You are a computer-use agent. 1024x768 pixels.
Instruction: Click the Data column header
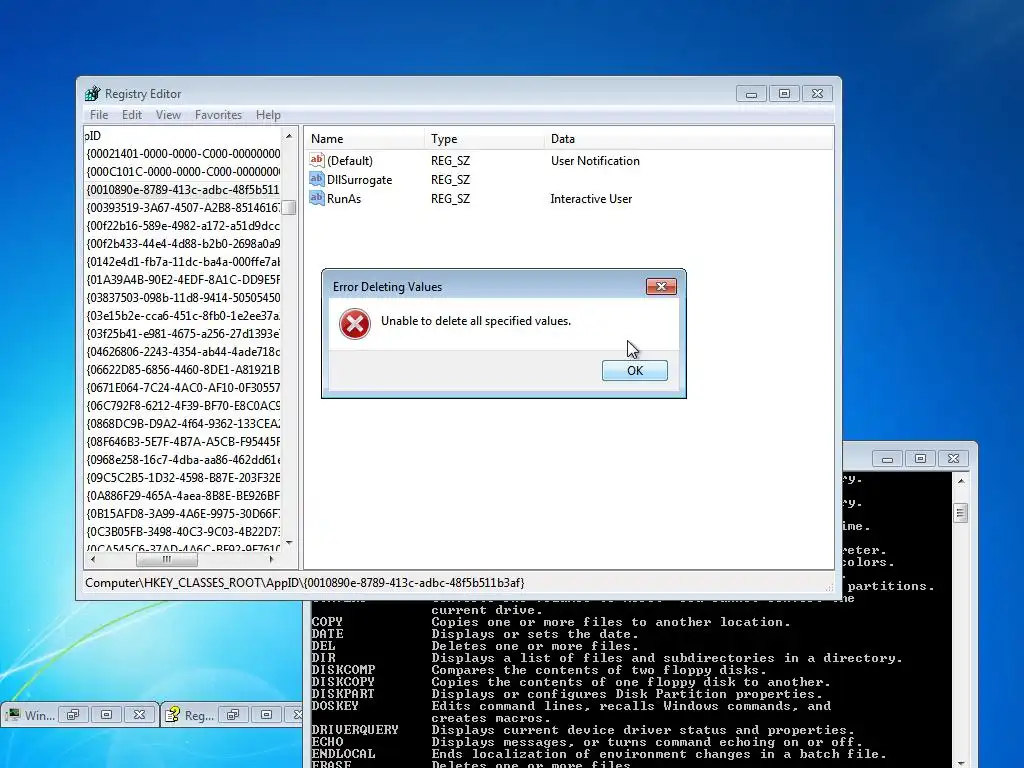(x=688, y=139)
